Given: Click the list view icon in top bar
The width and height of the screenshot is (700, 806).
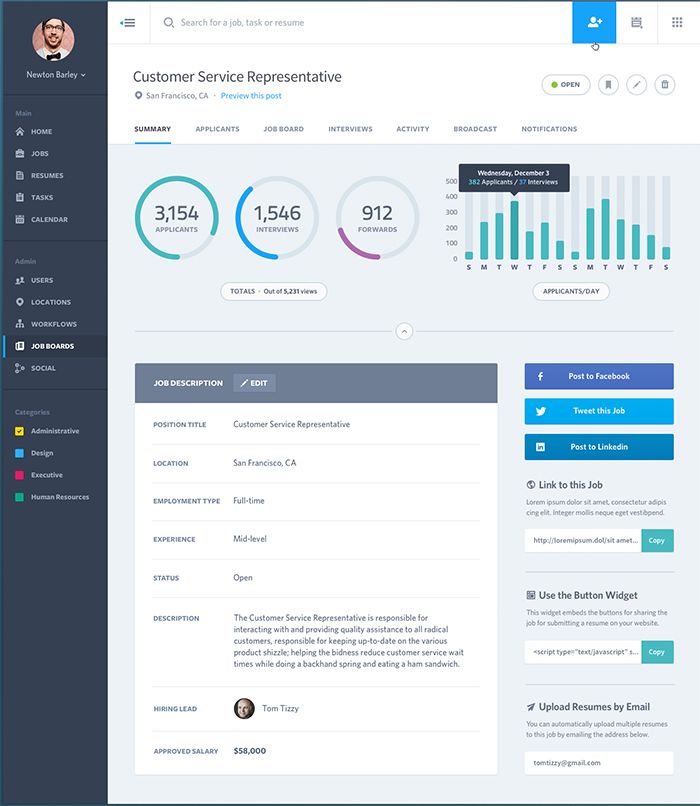Looking at the screenshot, I should click(x=637, y=22).
